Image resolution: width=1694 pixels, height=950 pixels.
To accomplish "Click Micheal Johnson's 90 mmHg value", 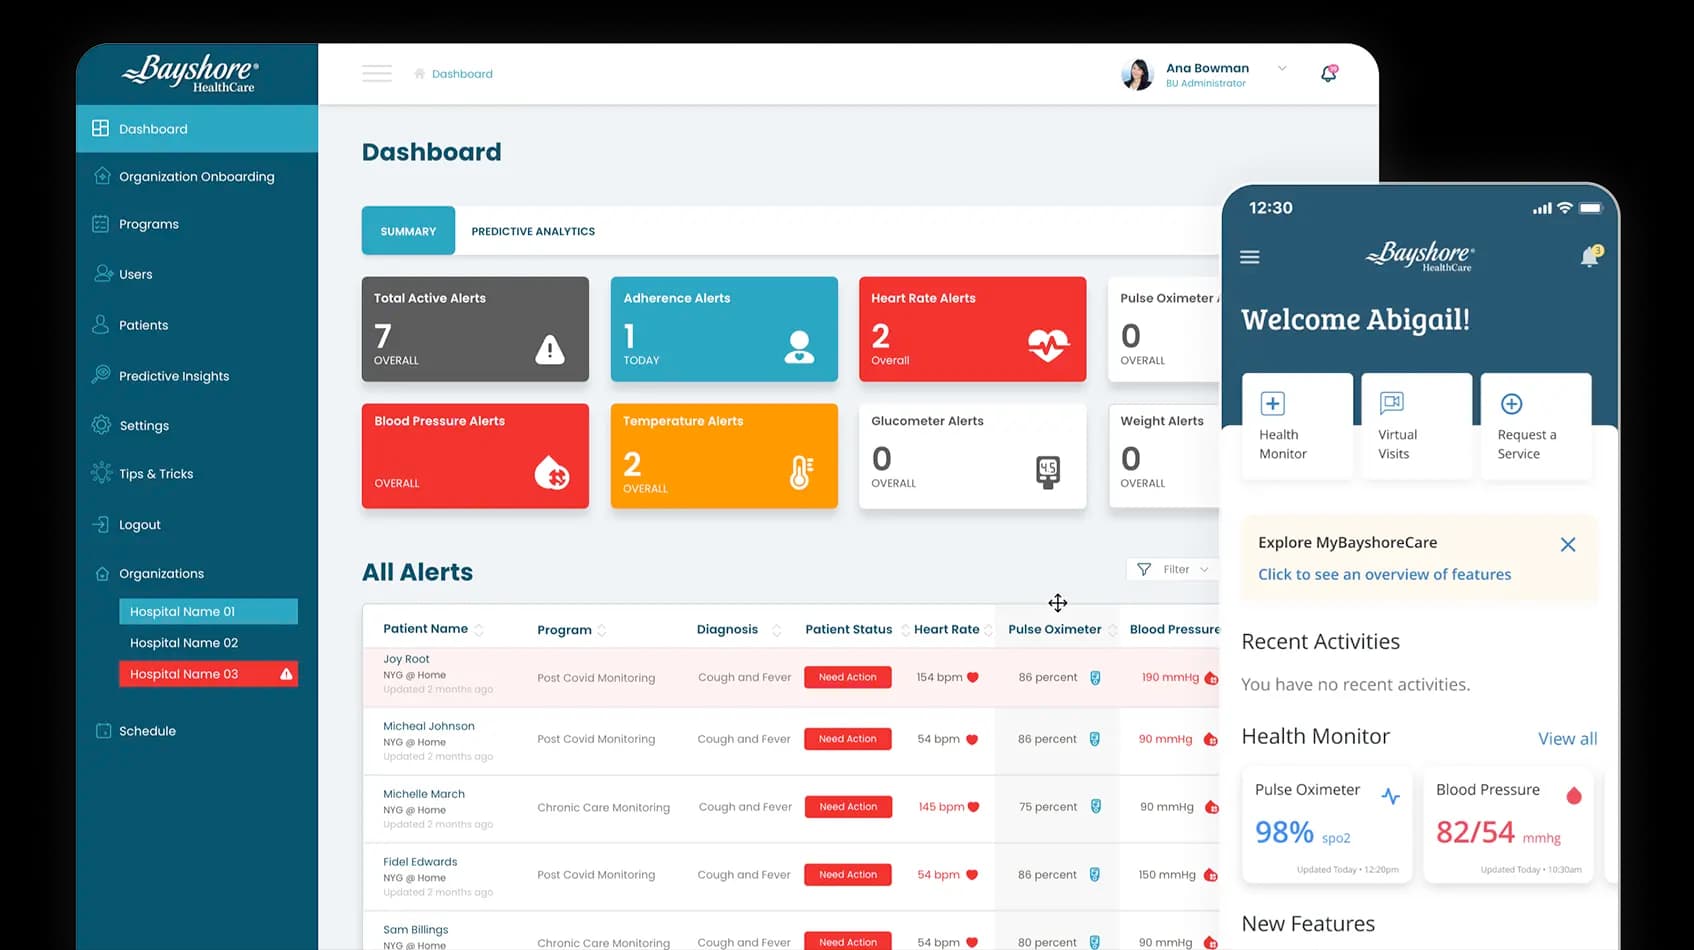I will [x=1165, y=739].
